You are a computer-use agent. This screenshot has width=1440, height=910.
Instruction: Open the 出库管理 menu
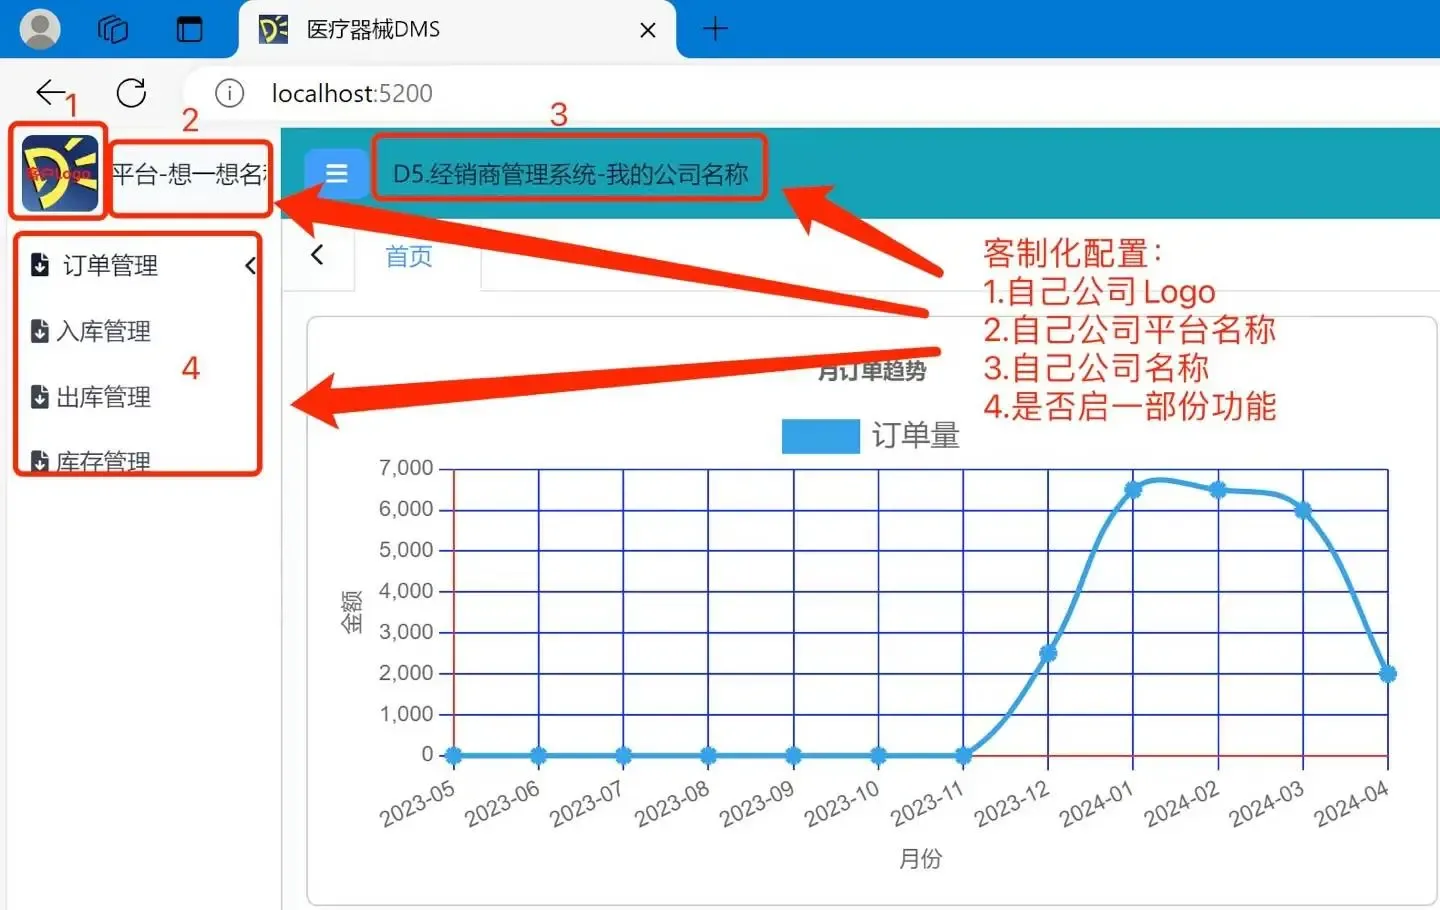pyautogui.click(x=104, y=397)
